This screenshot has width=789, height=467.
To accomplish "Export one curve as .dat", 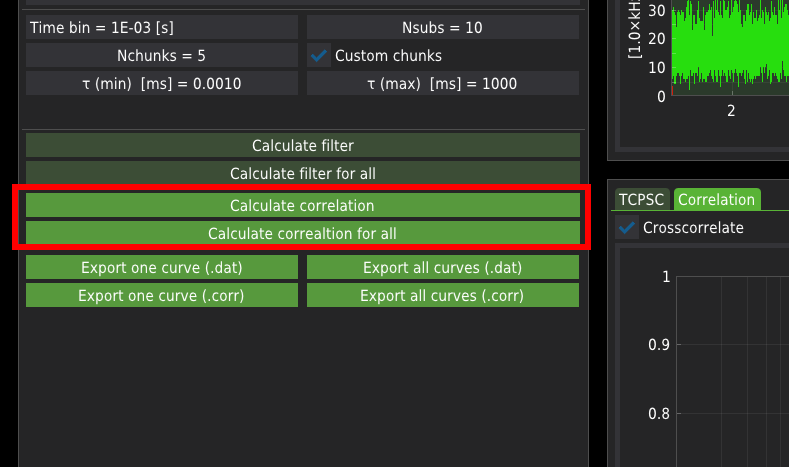I will [162, 267].
